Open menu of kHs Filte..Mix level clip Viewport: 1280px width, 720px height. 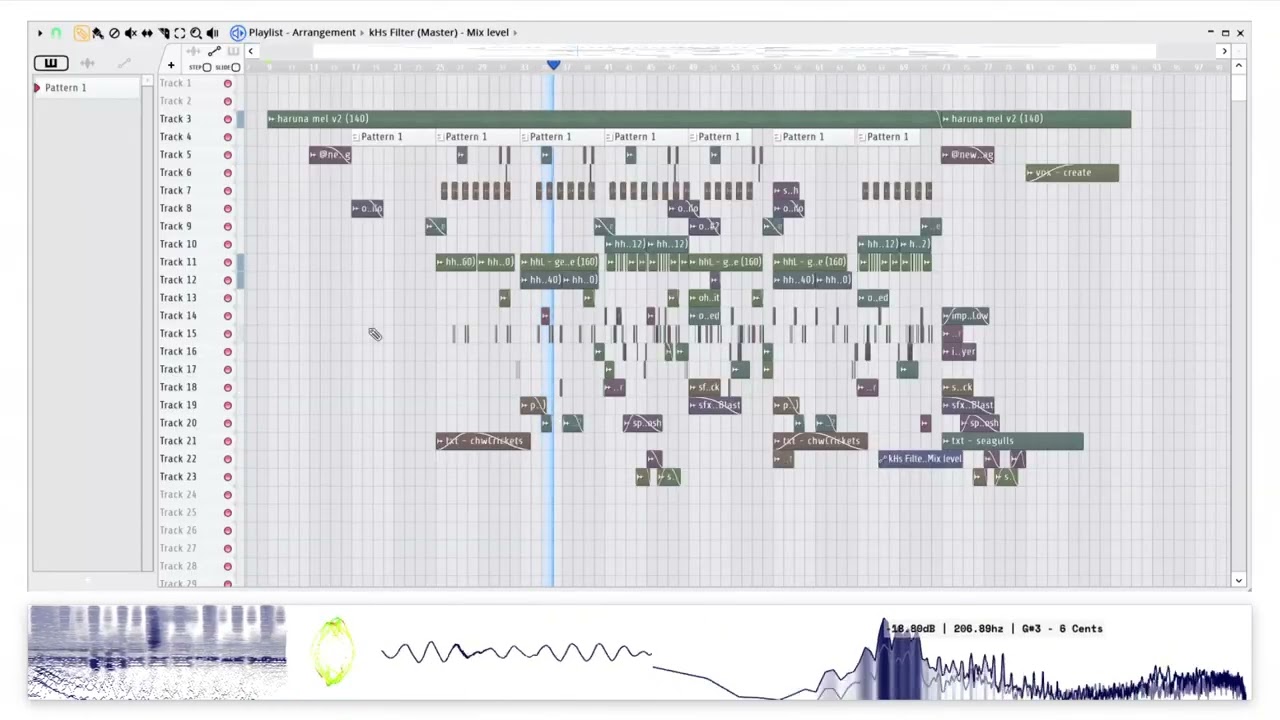tap(884, 459)
